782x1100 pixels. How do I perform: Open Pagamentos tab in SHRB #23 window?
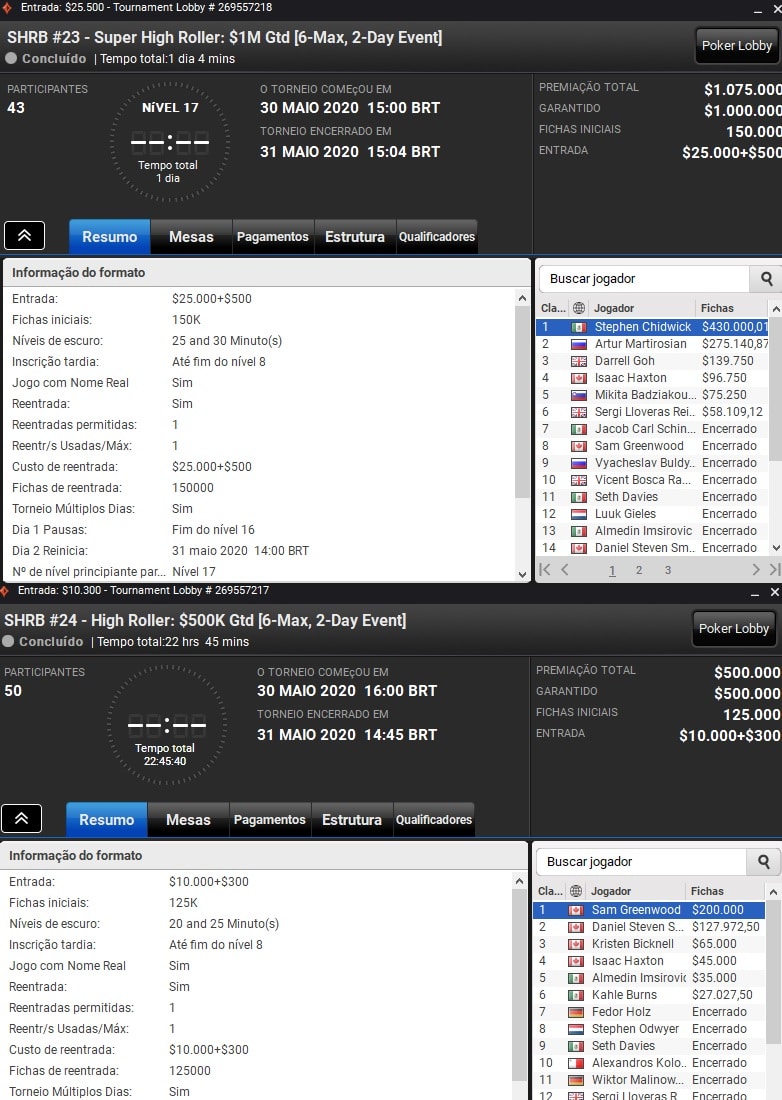point(273,236)
